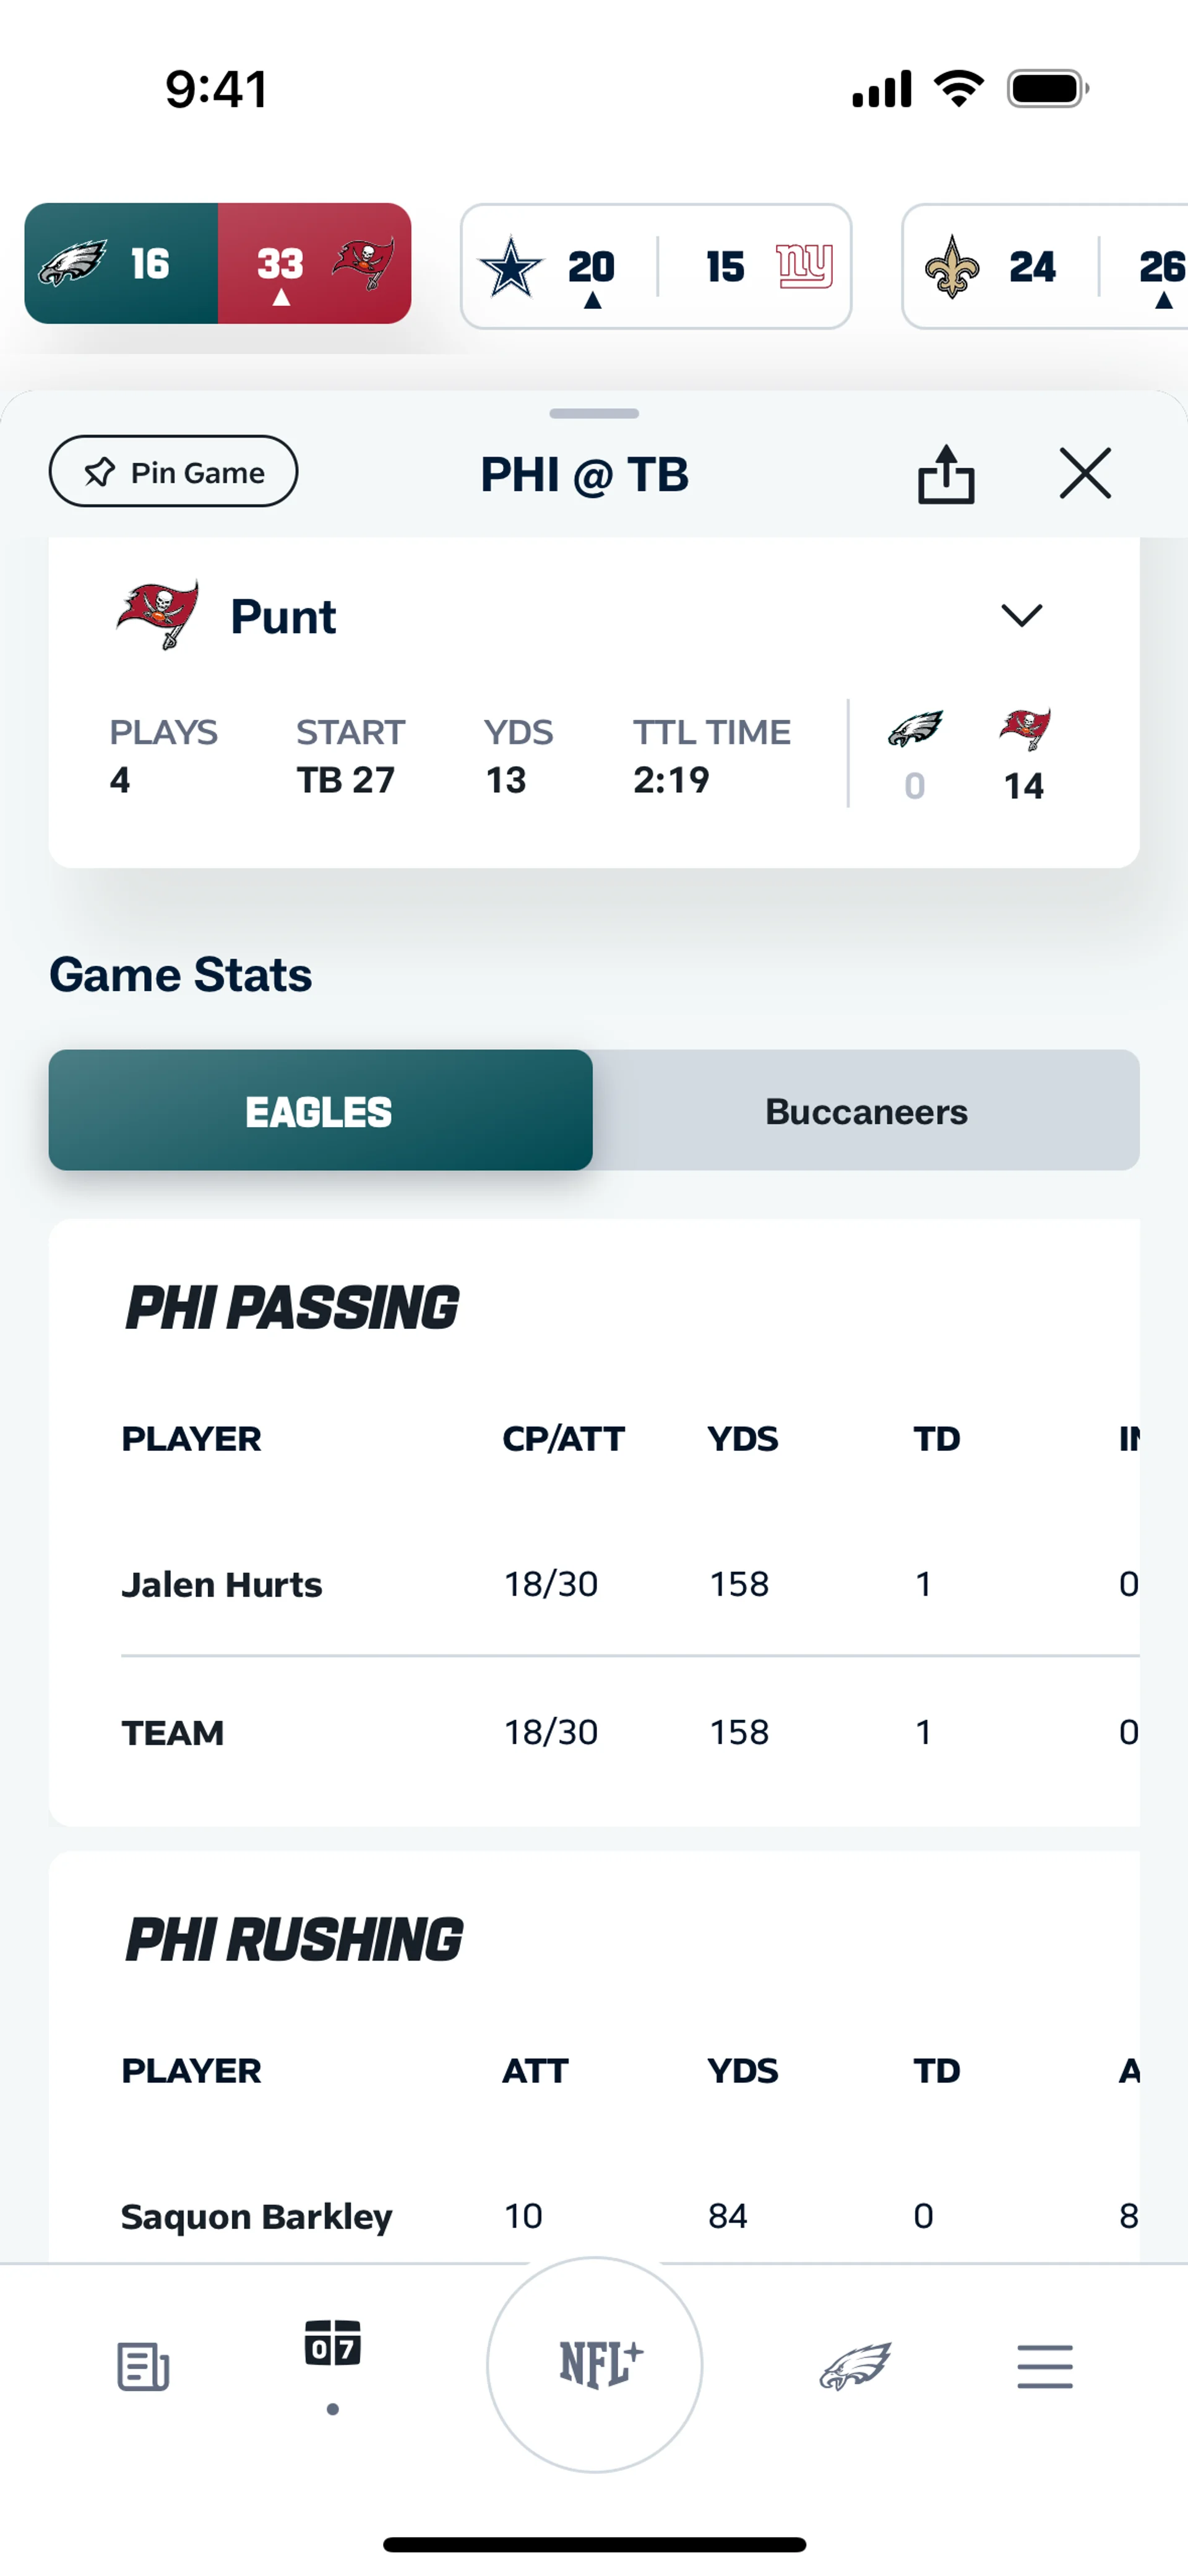Select the EAGLES stats tab
The height and width of the screenshot is (2576, 1188).
320,1111
